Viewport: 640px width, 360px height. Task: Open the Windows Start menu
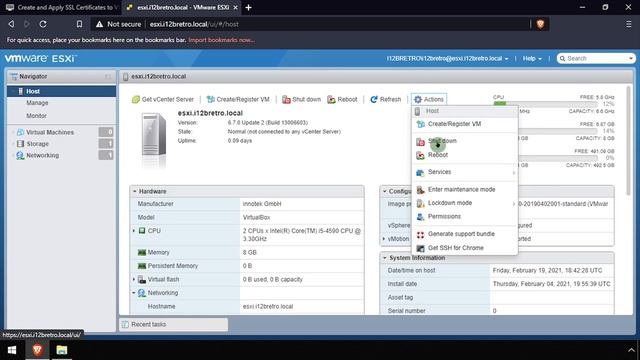tap(12, 350)
